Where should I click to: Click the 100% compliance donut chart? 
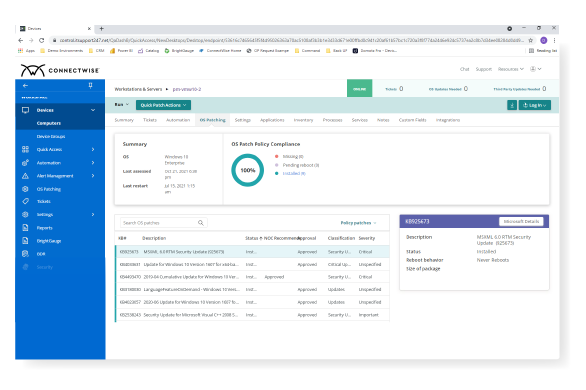[x=247, y=170]
